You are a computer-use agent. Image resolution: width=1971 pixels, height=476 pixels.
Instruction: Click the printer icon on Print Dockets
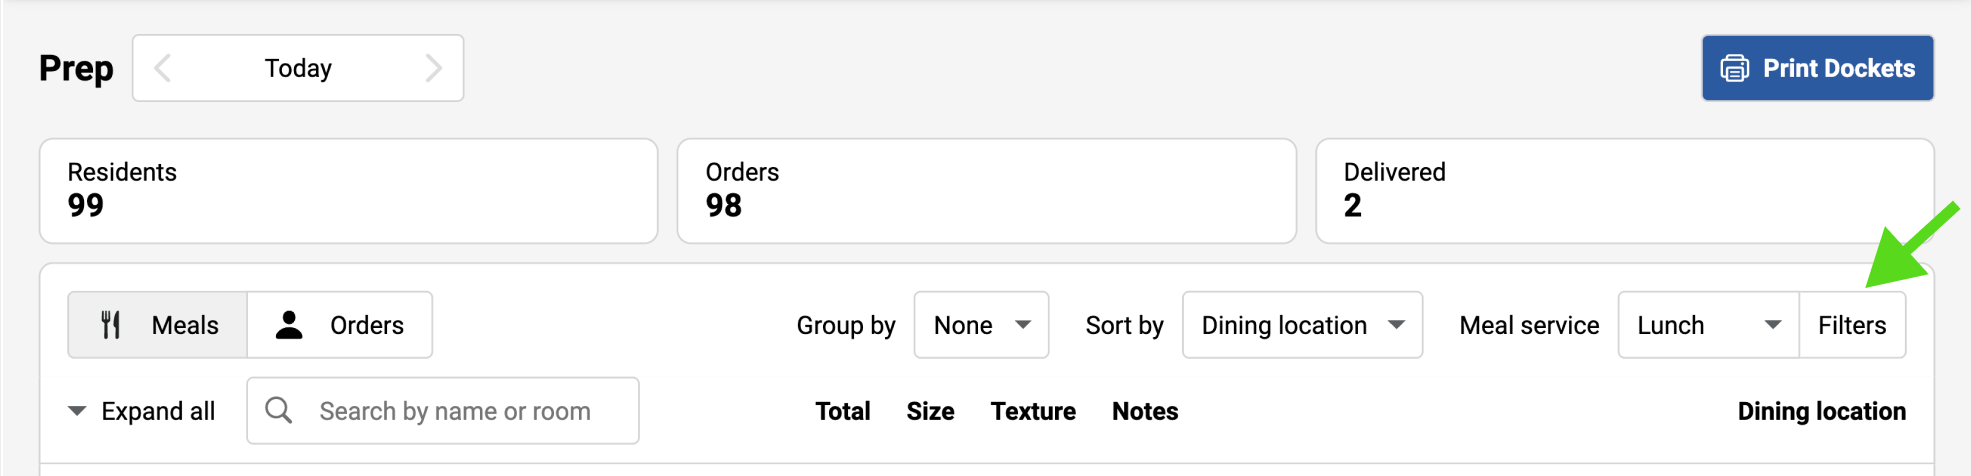pyautogui.click(x=1734, y=68)
